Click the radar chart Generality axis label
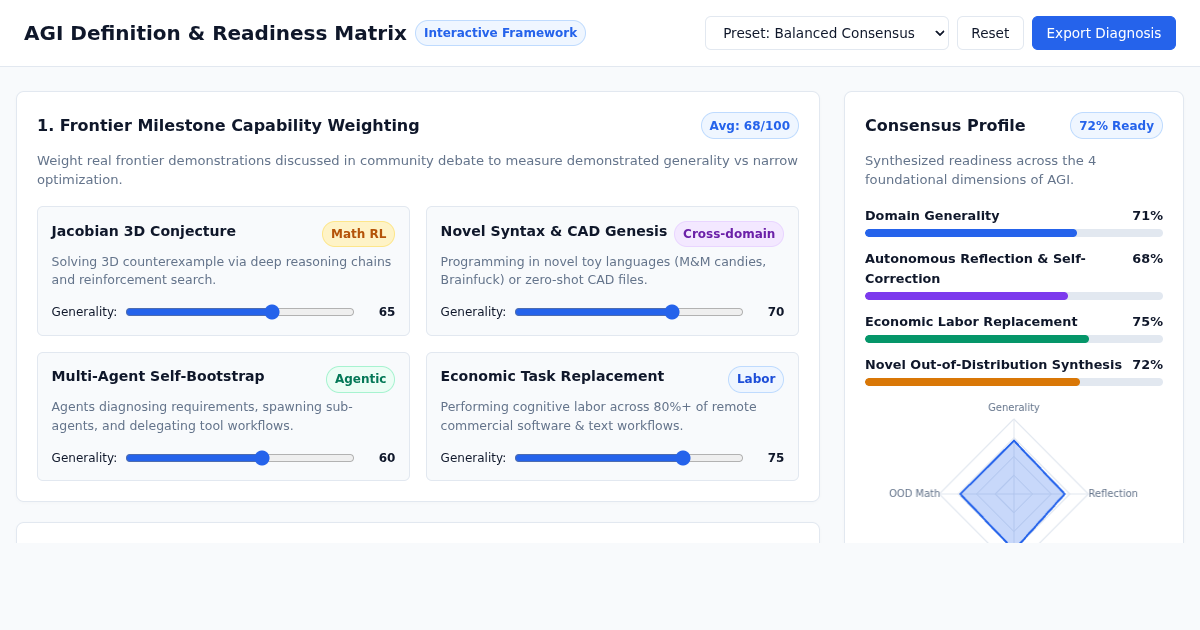 [x=1014, y=407]
